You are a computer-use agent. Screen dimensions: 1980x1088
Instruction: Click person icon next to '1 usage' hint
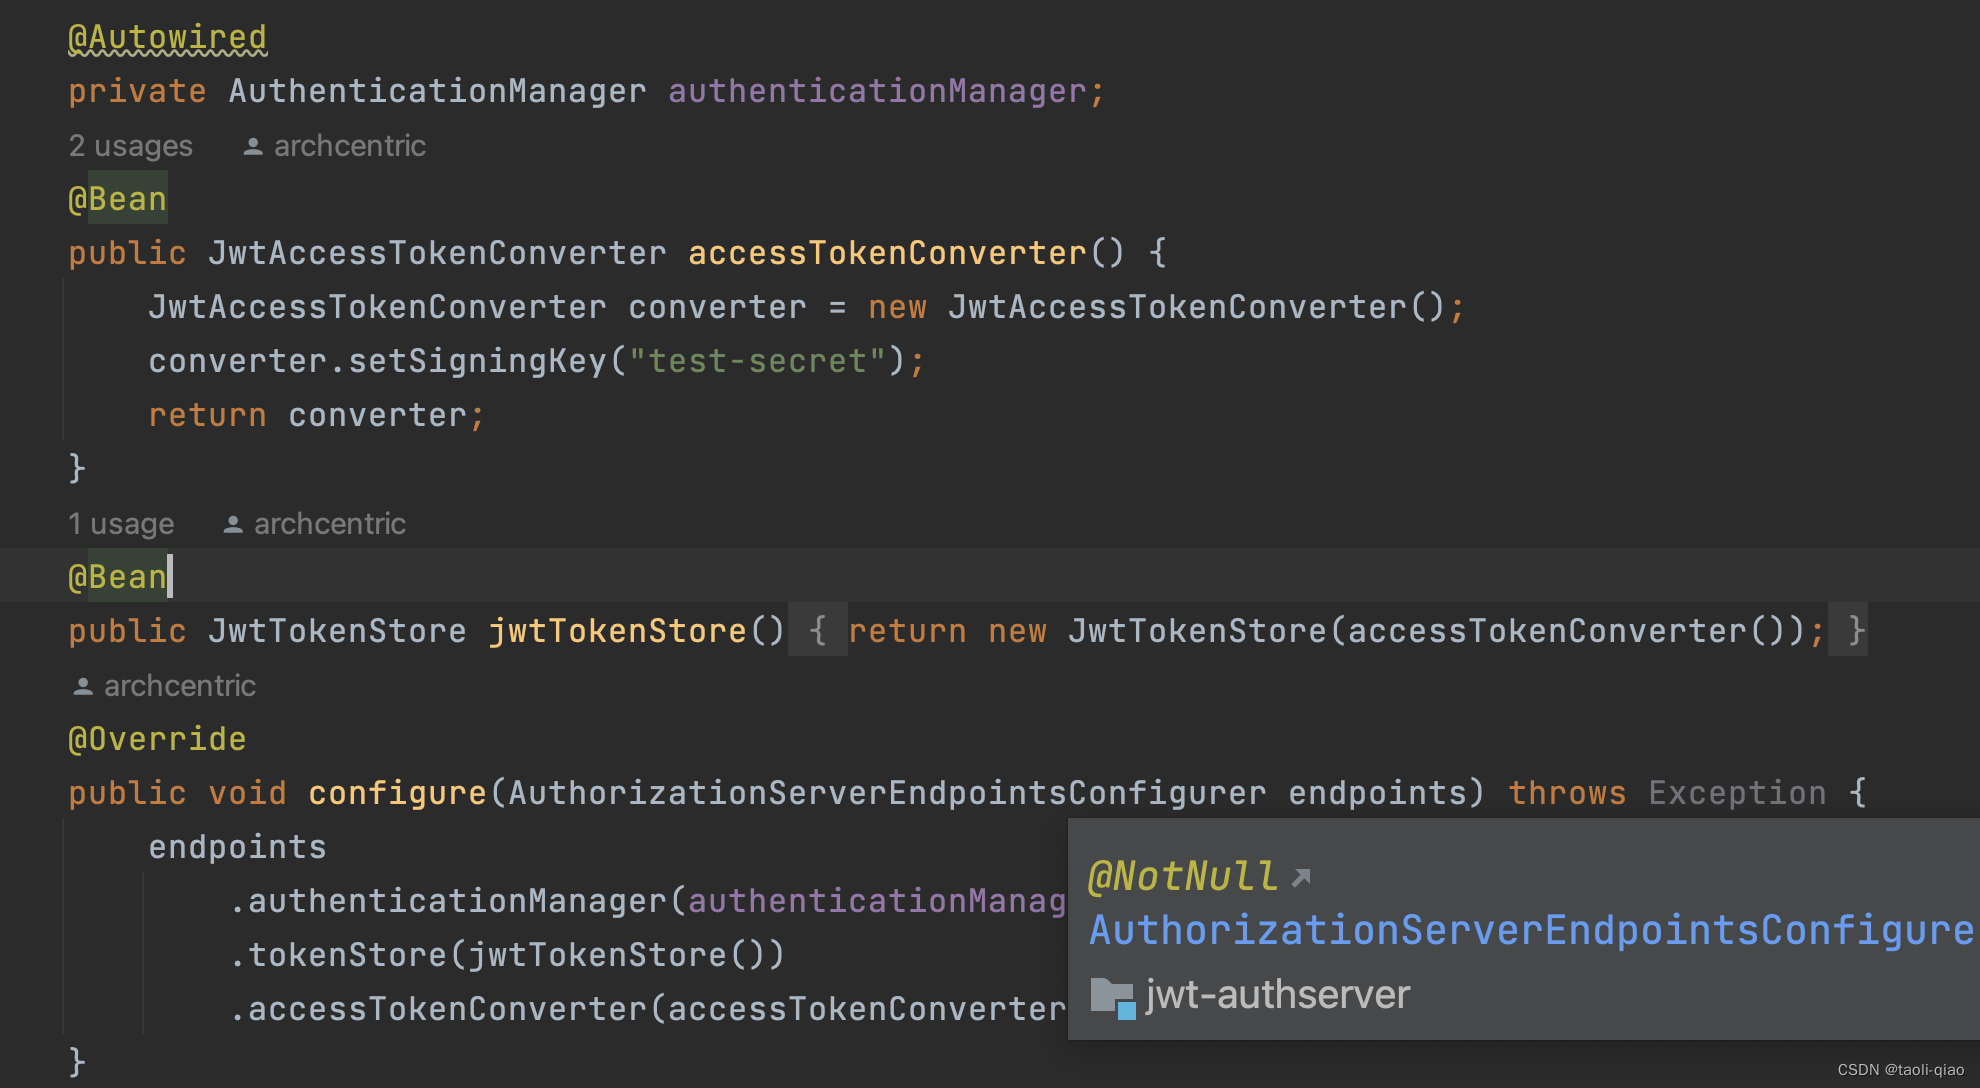point(233,525)
